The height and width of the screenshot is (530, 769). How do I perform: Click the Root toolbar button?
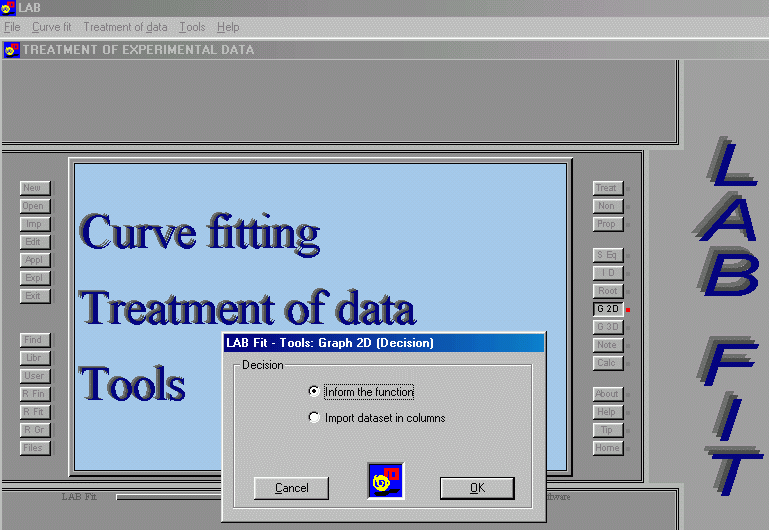[x=608, y=291]
